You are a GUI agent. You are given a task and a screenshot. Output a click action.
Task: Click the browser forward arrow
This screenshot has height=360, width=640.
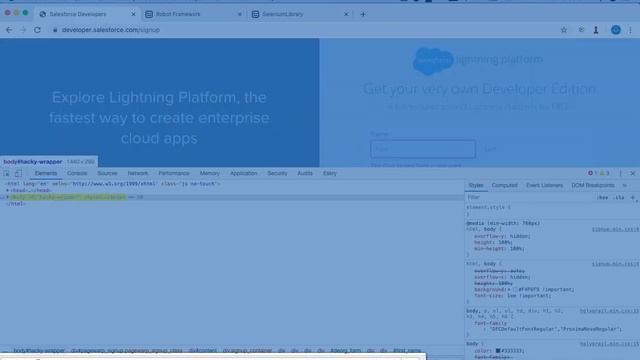pyautogui.click(x=23, y=30)
